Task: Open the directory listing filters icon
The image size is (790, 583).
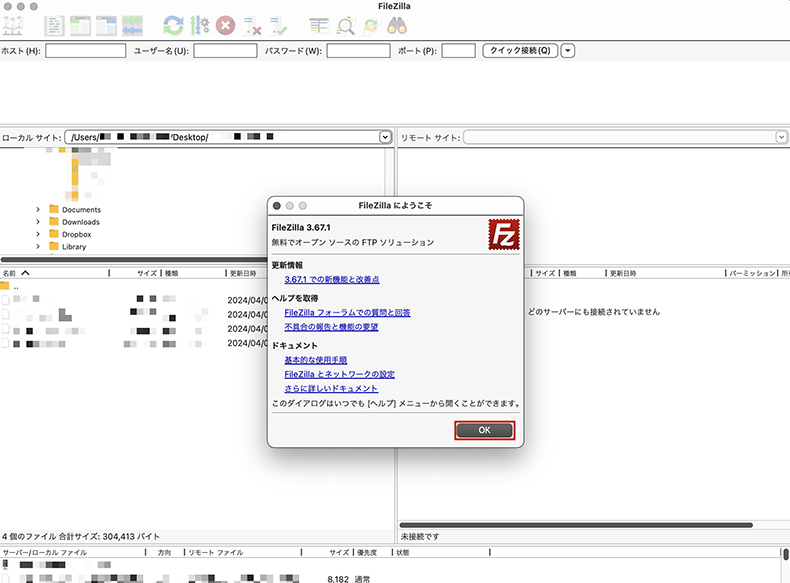Action: (x=319, y=26)
